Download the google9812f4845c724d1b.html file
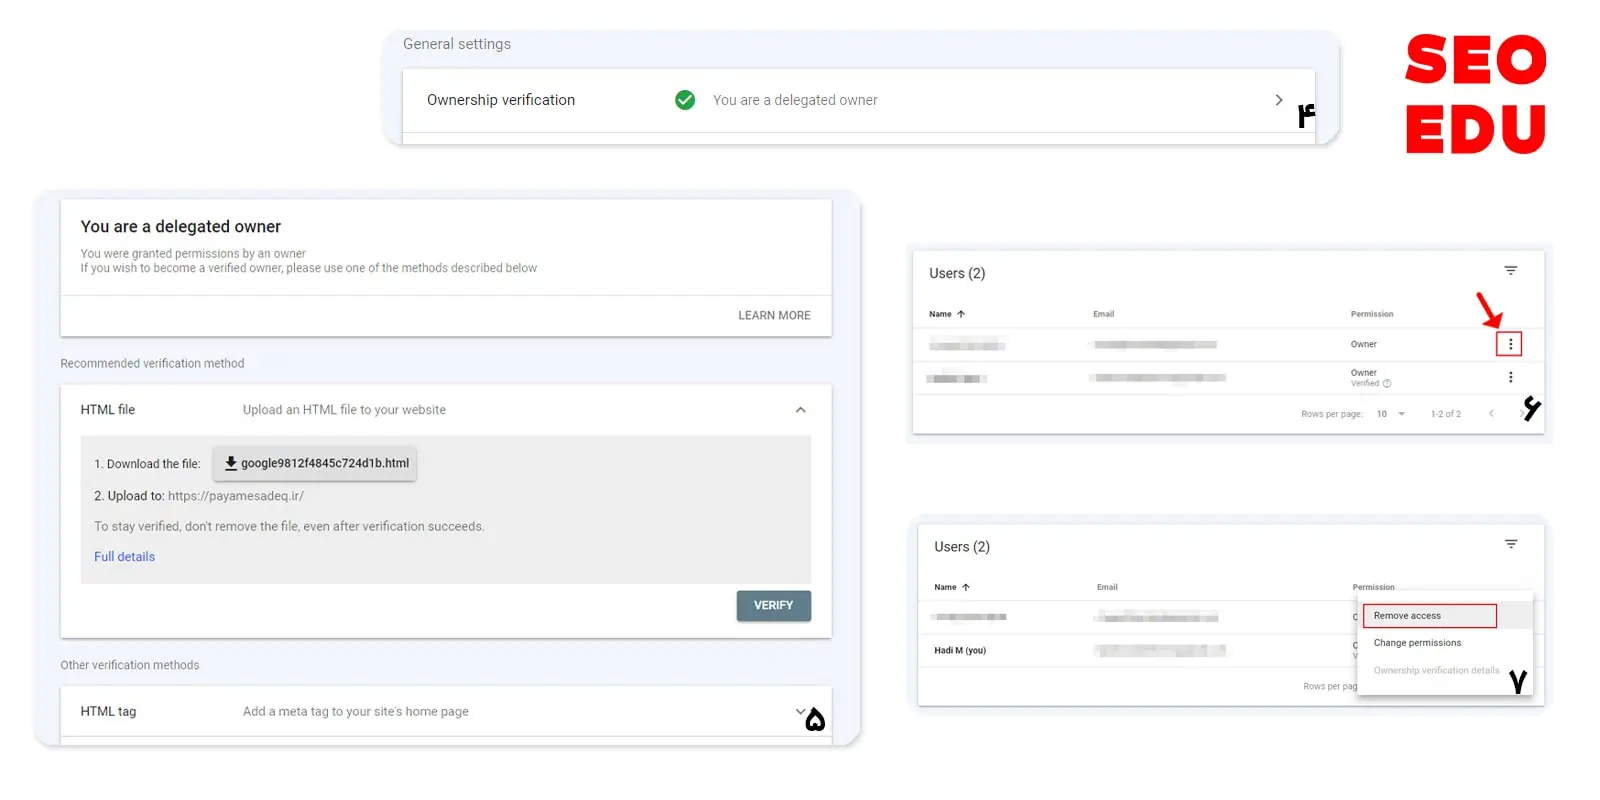Image resolution: width=1600 pixels, height=800 pixels. click(315, 464)
